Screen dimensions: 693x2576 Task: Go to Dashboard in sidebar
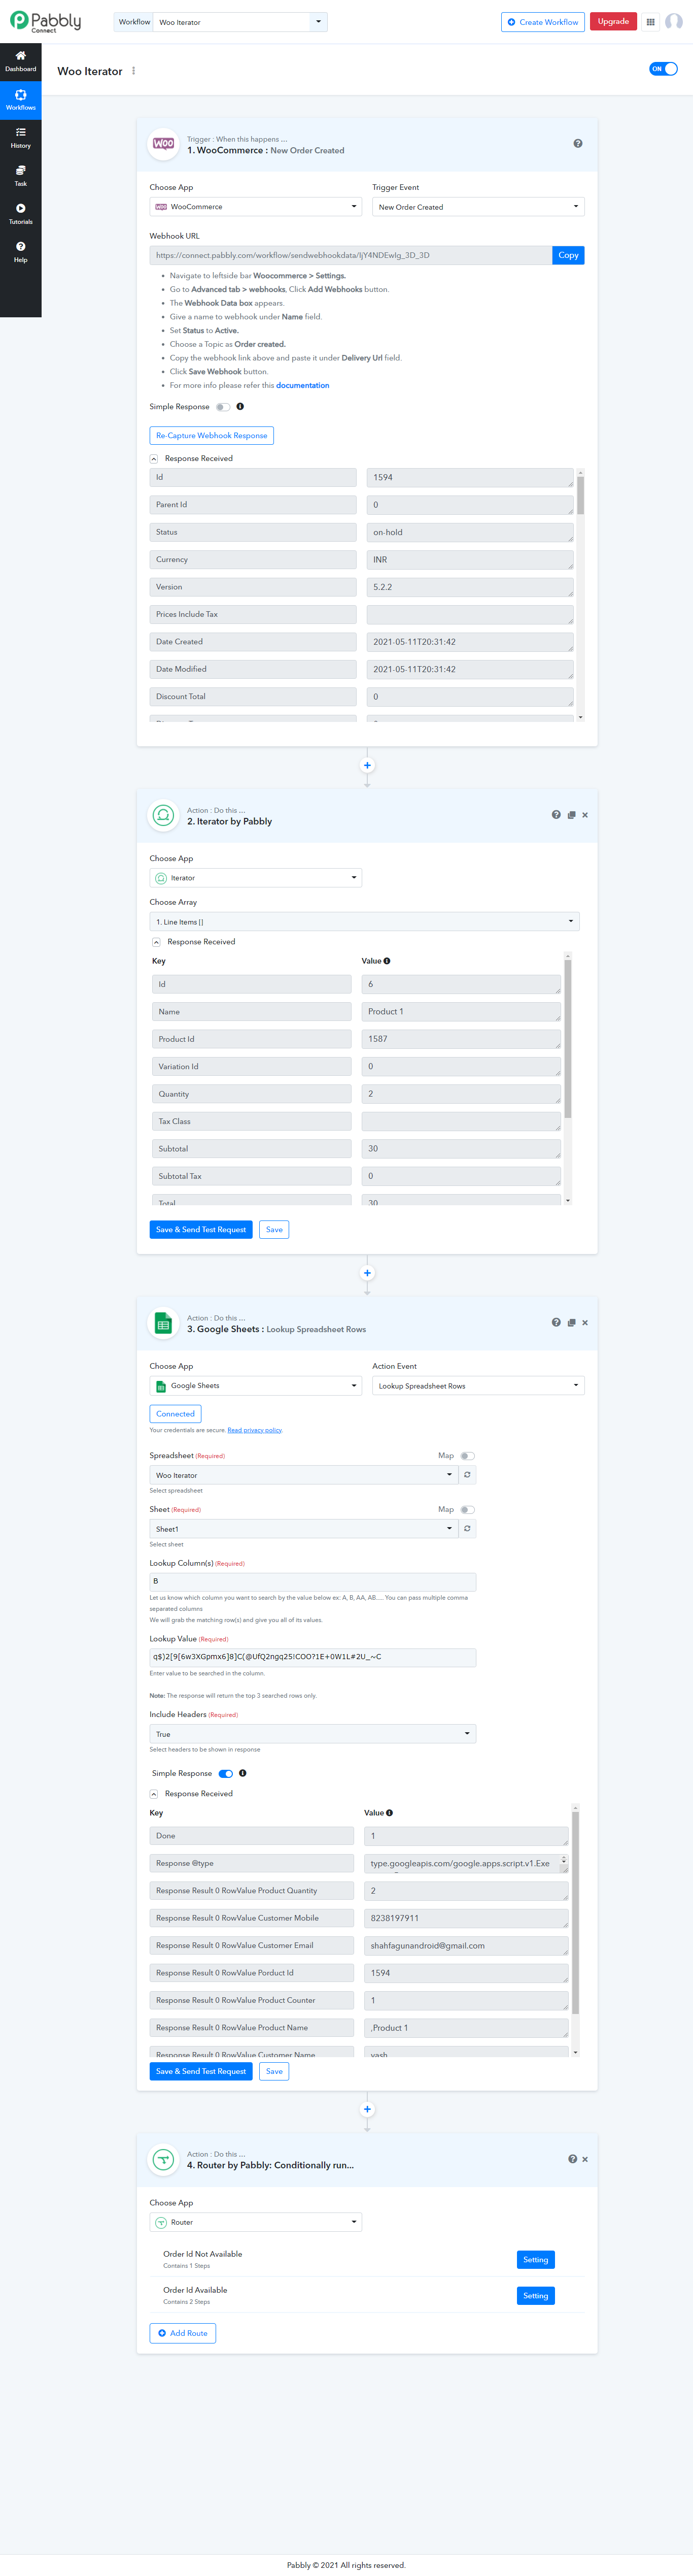pyautogui.click(x=20, y=62)
